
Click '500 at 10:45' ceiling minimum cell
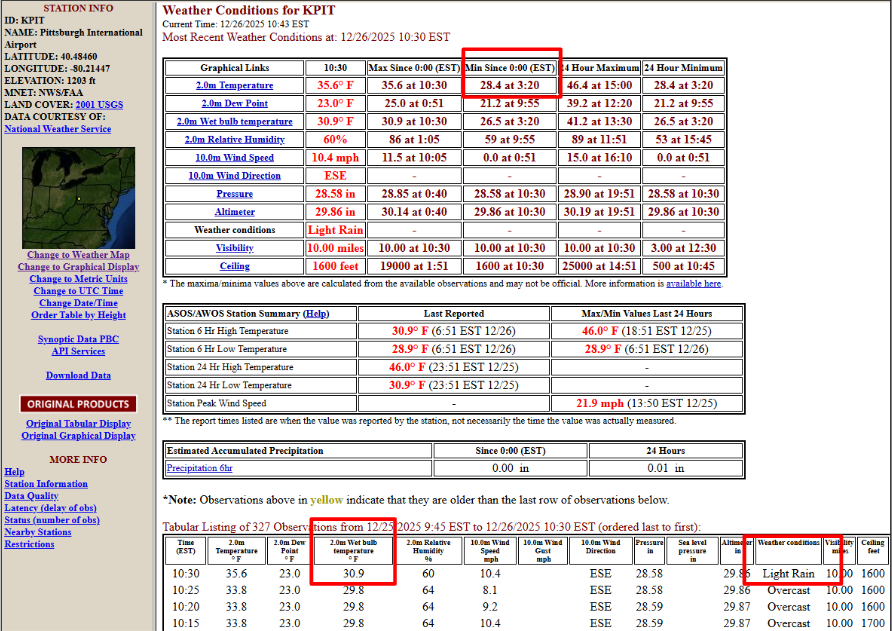click(x=683, y=266)
